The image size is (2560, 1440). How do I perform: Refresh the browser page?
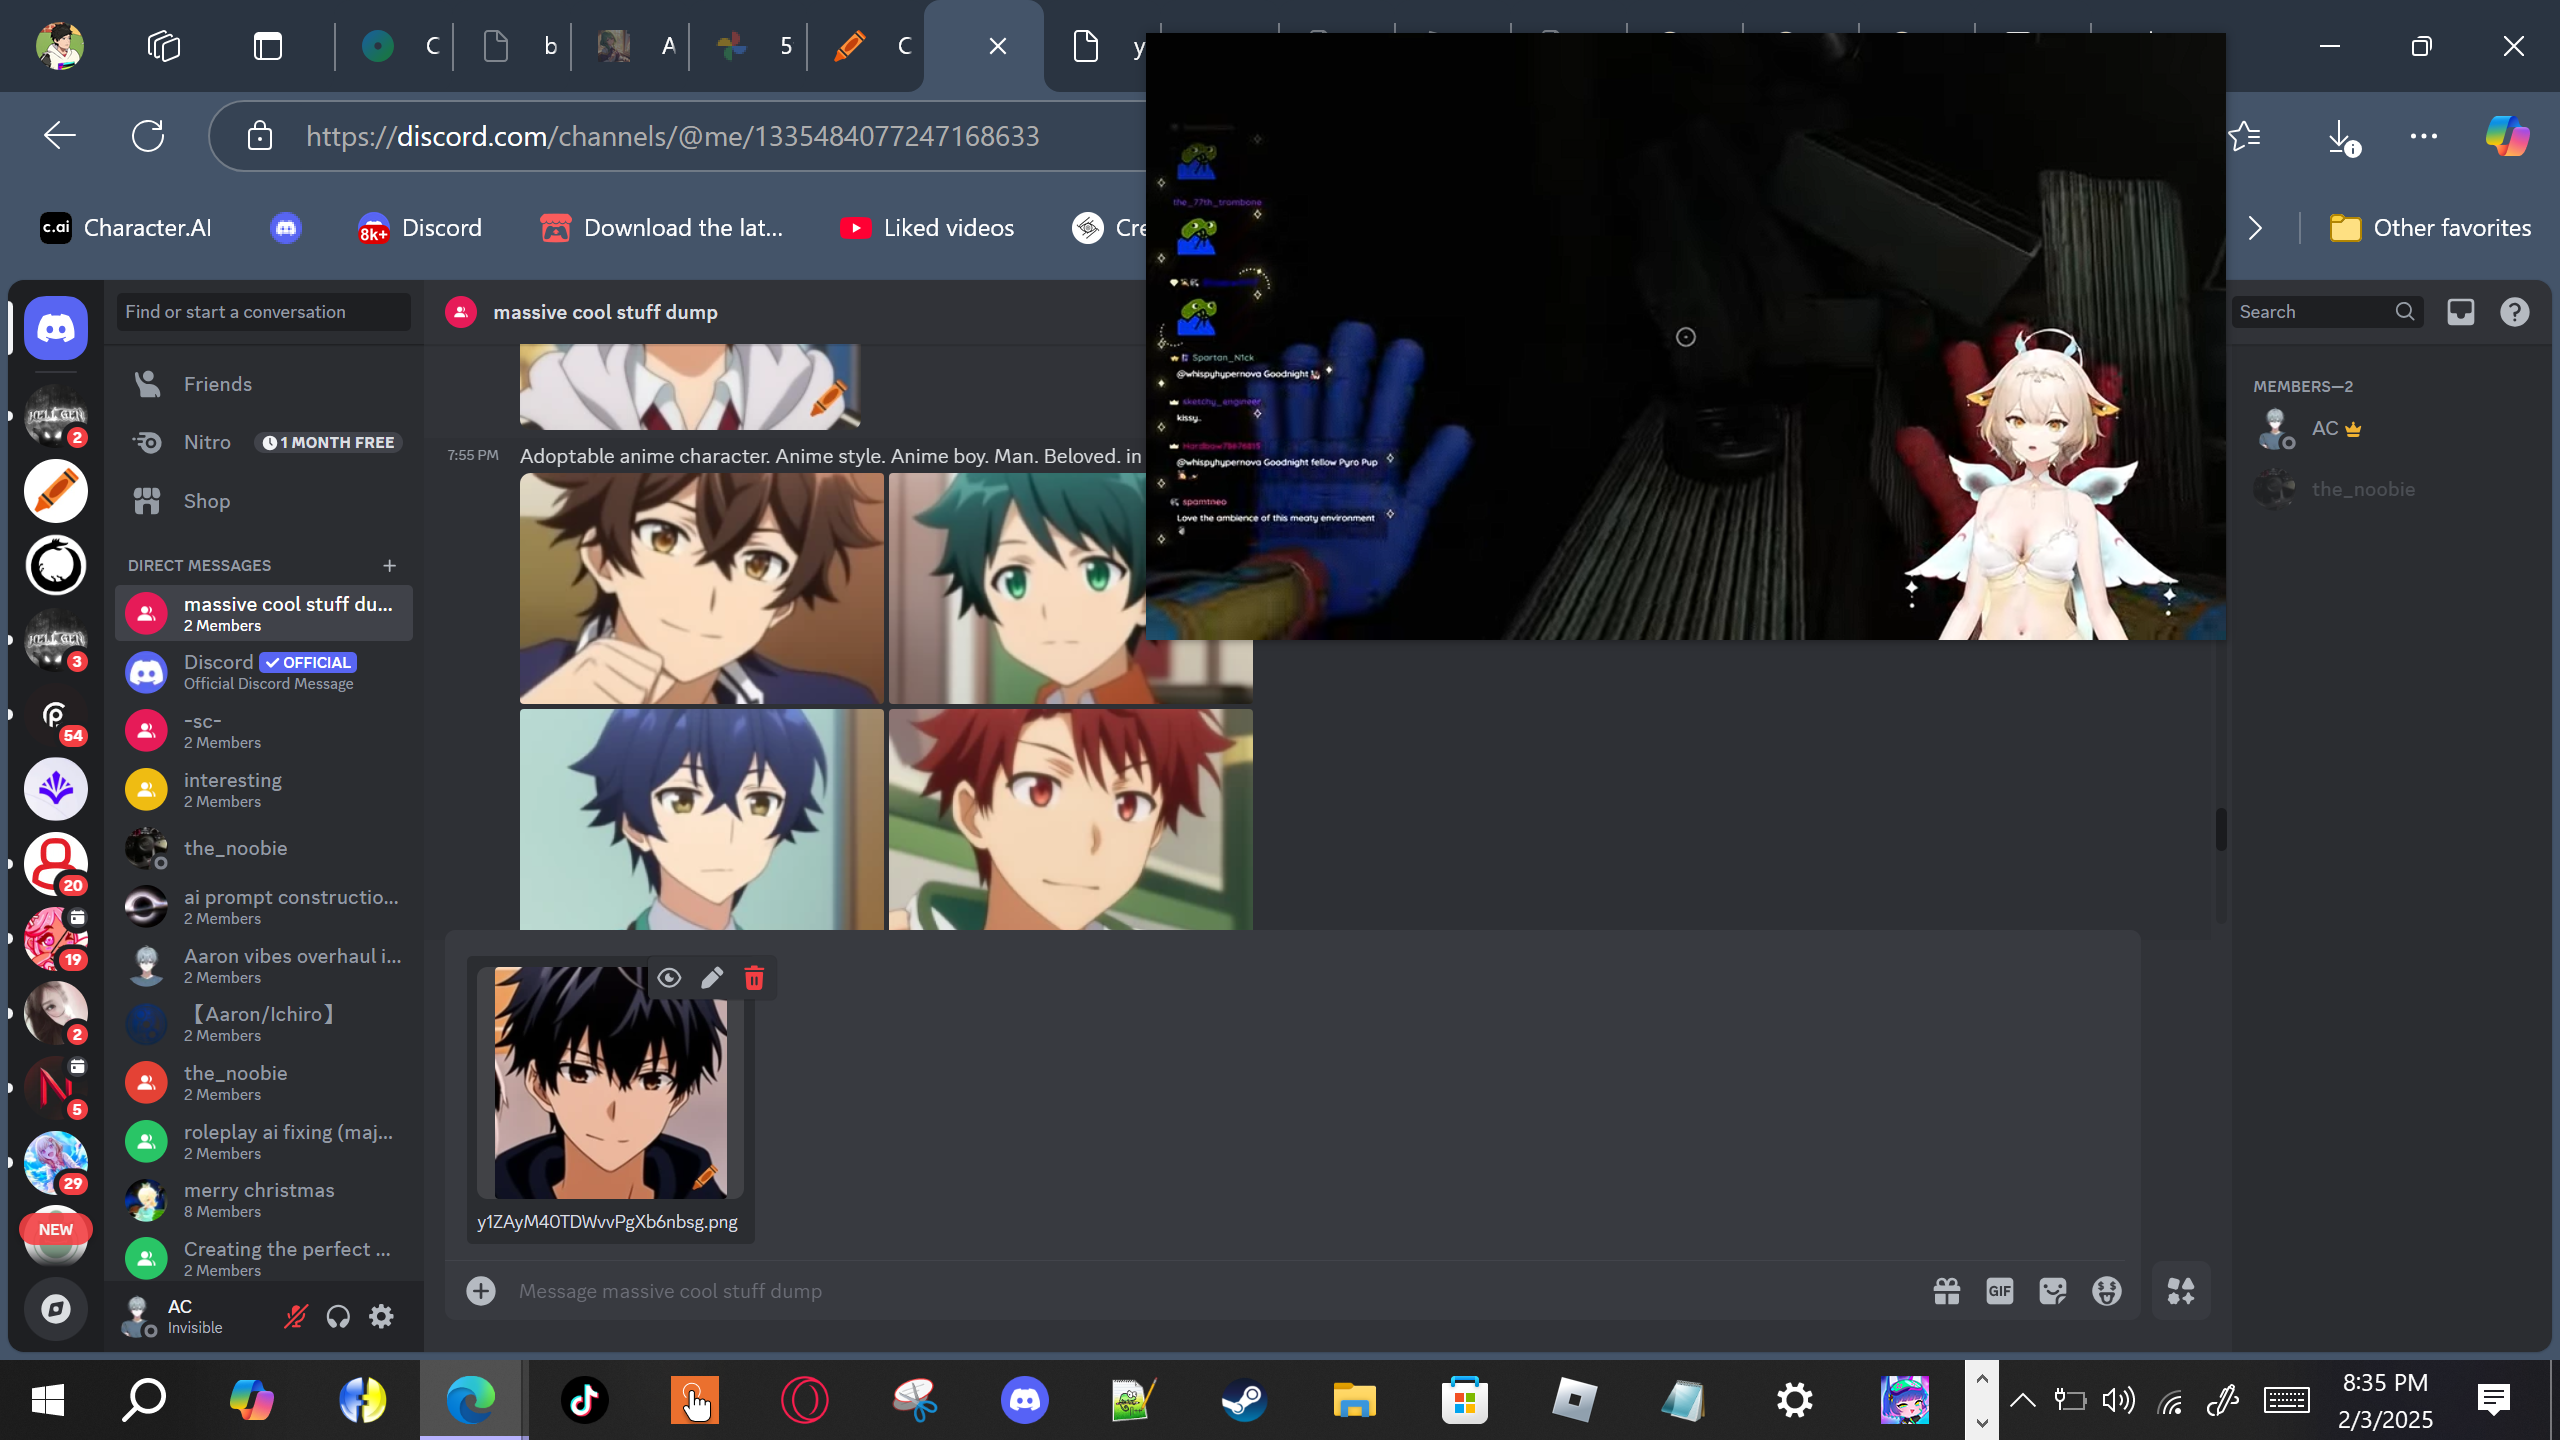coord(148,136)
